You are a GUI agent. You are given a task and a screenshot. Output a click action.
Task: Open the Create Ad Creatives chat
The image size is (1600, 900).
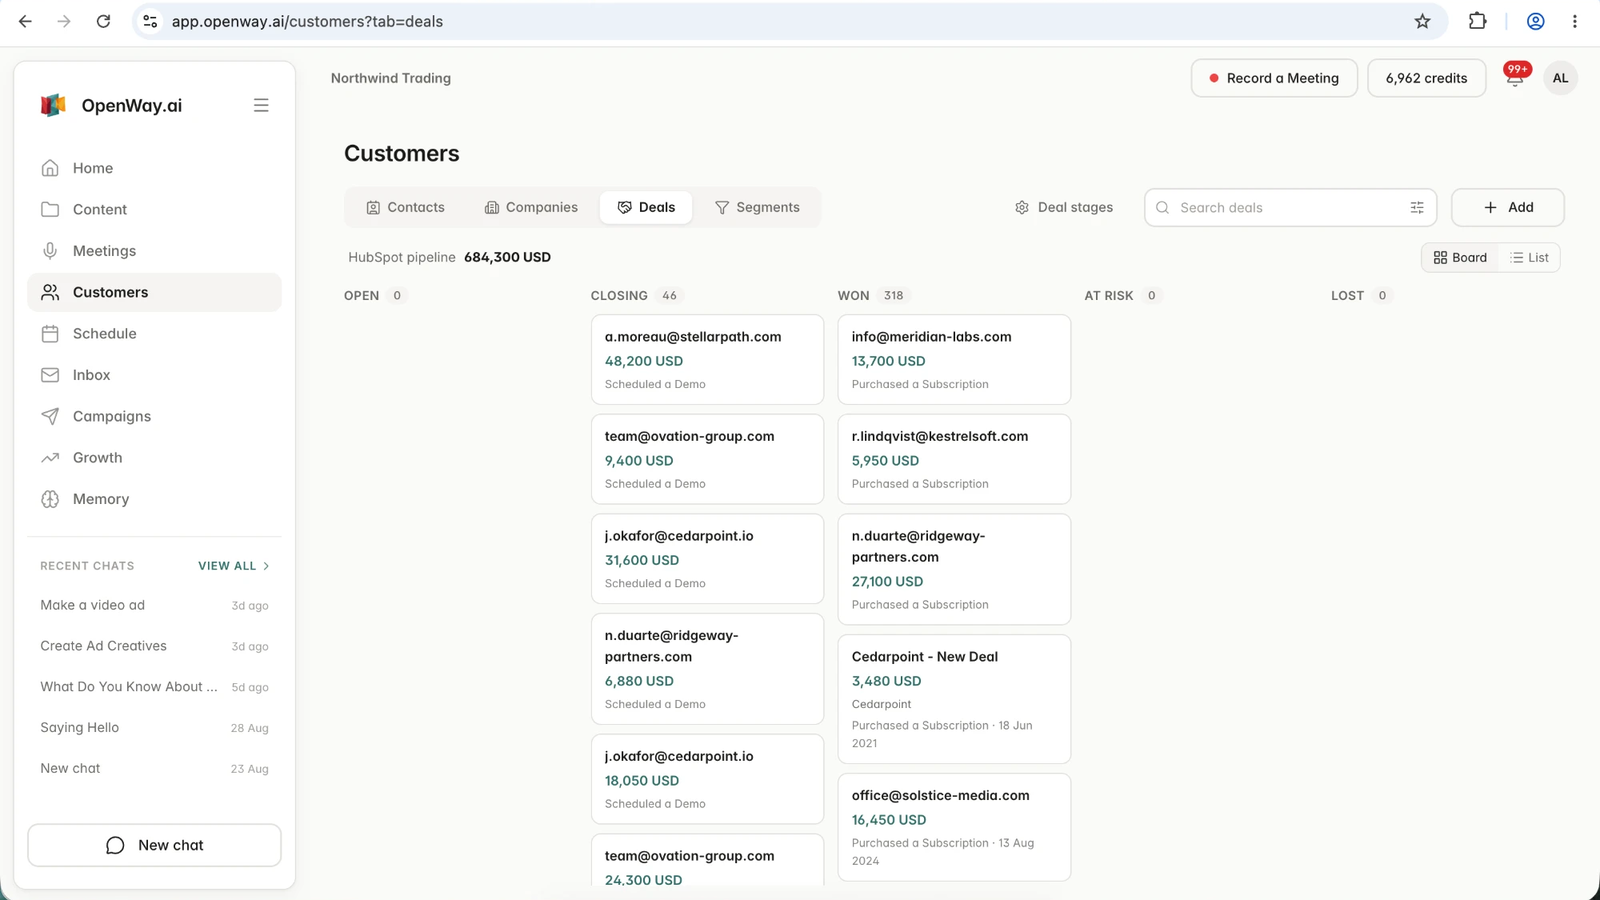[154, 646]
